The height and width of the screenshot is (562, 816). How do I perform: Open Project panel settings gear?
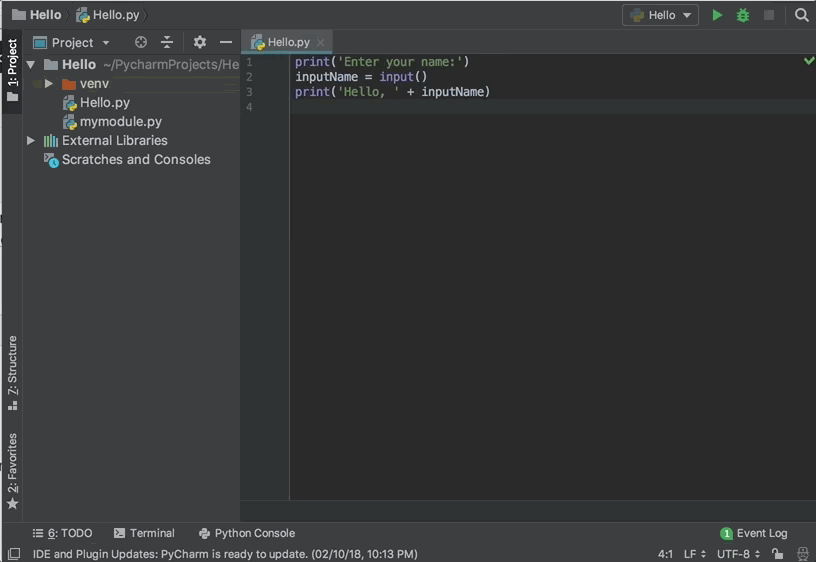200,42
